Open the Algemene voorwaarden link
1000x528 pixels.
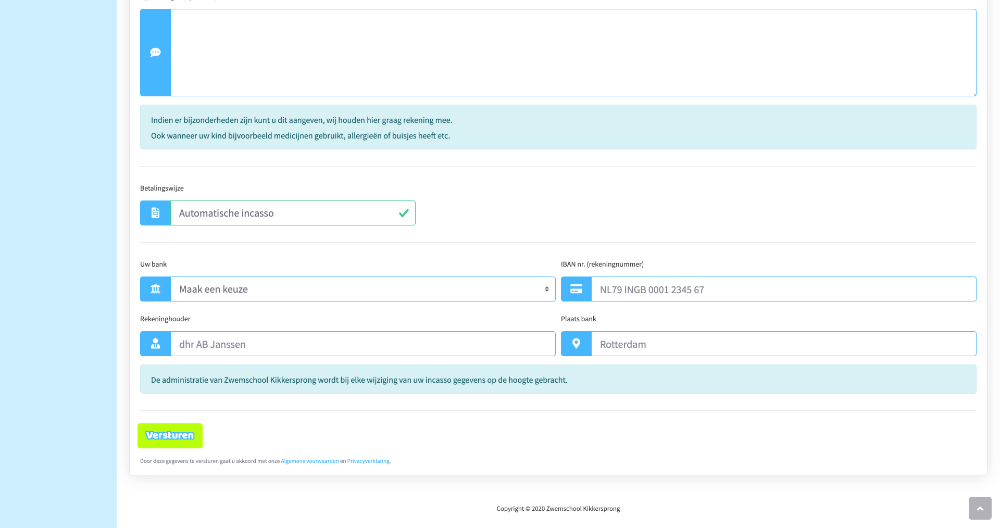click(x=310, y=461)
